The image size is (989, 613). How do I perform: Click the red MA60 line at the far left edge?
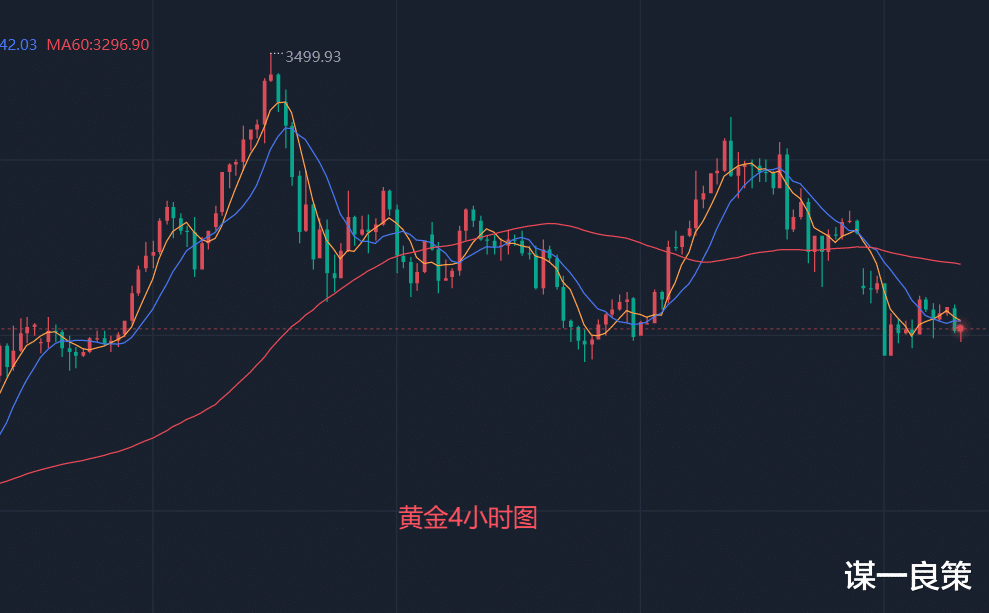point(3,482)
